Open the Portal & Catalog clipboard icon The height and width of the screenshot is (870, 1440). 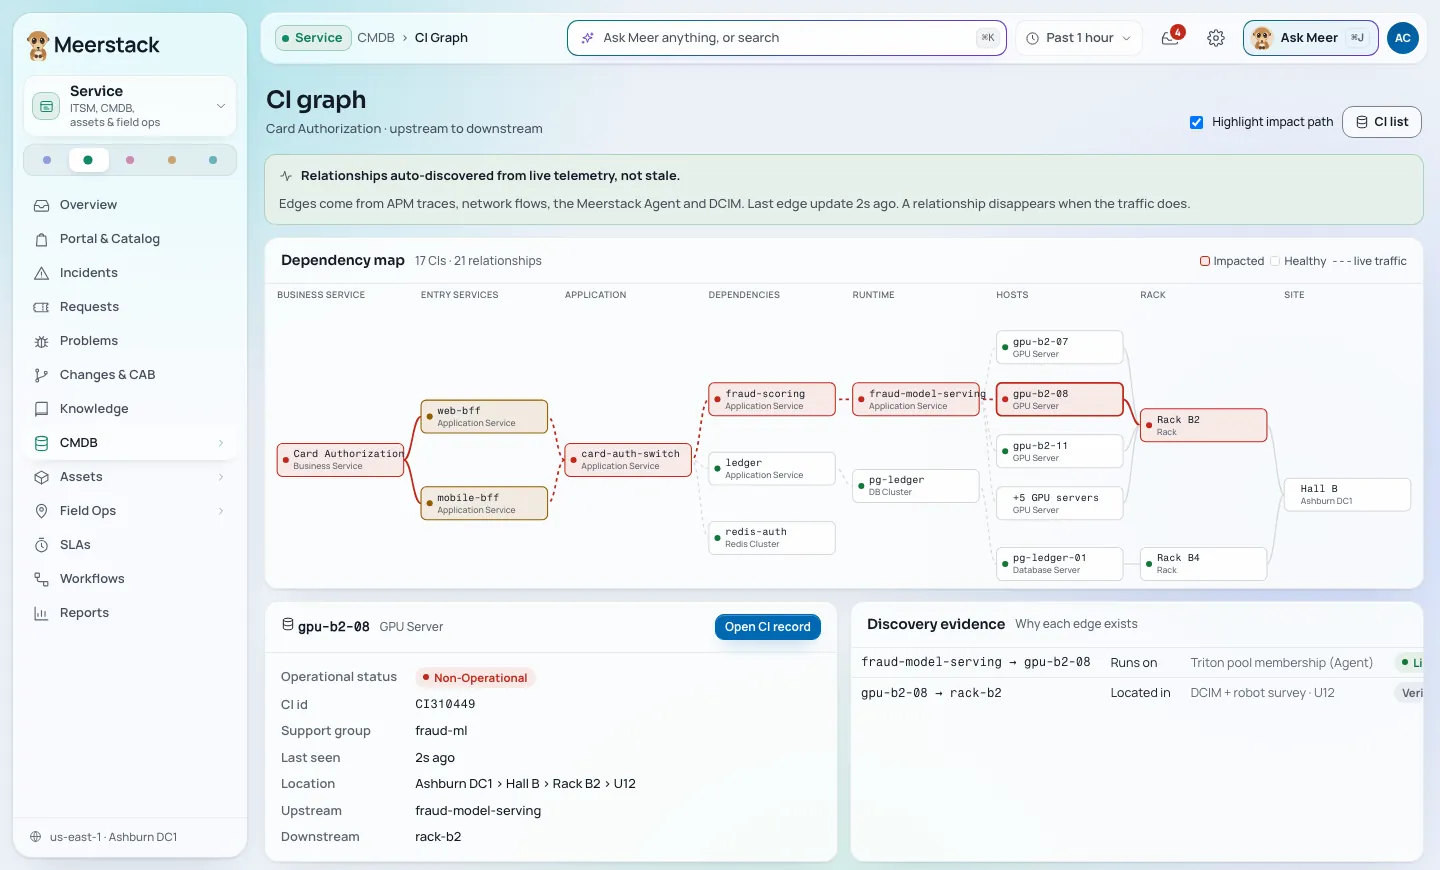(41, 239)
